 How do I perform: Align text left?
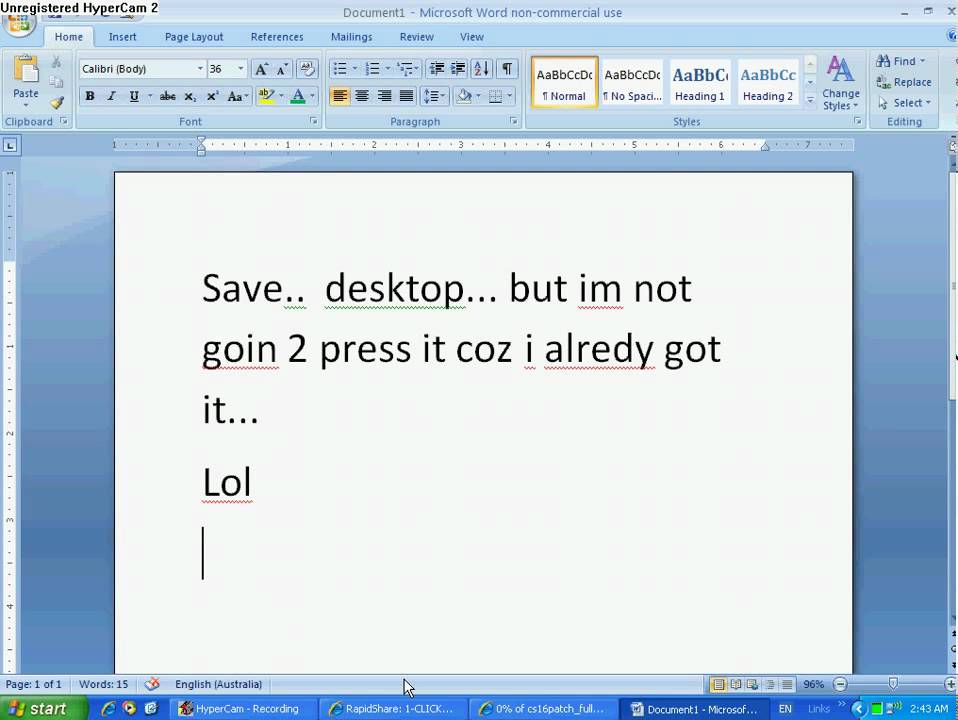pos(340,97)
